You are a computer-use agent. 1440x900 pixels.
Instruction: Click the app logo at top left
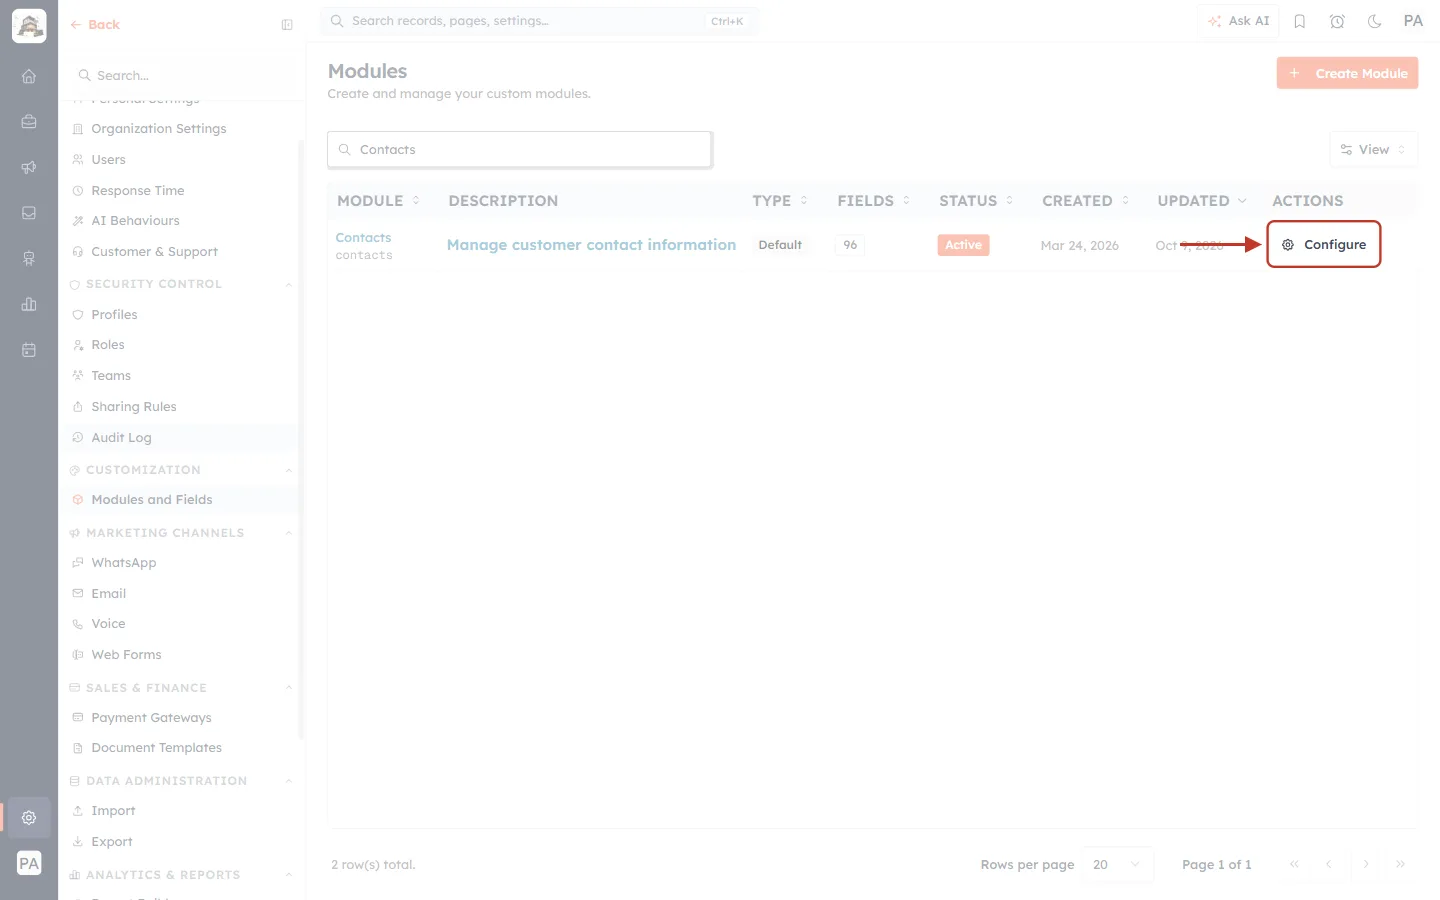click(29, 26)
